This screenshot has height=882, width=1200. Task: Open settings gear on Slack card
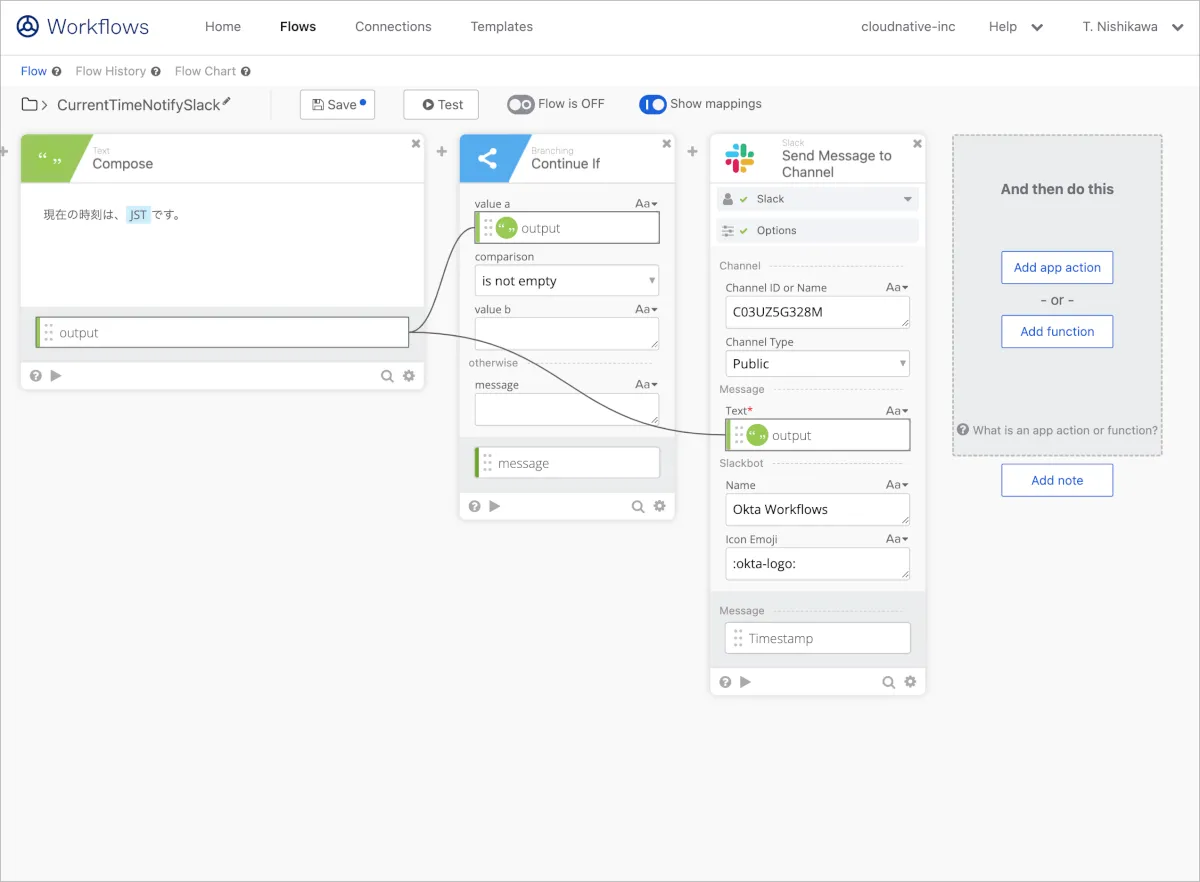tap(910, 682)
